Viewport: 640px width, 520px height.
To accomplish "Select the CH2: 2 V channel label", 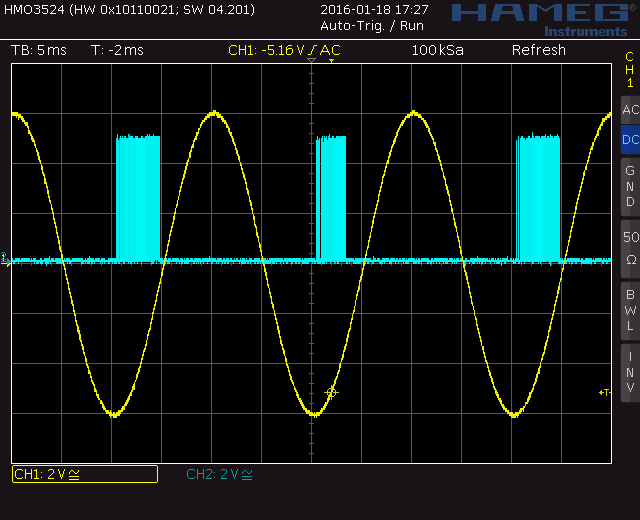I will pyautogui.click(x=219, y=474).
